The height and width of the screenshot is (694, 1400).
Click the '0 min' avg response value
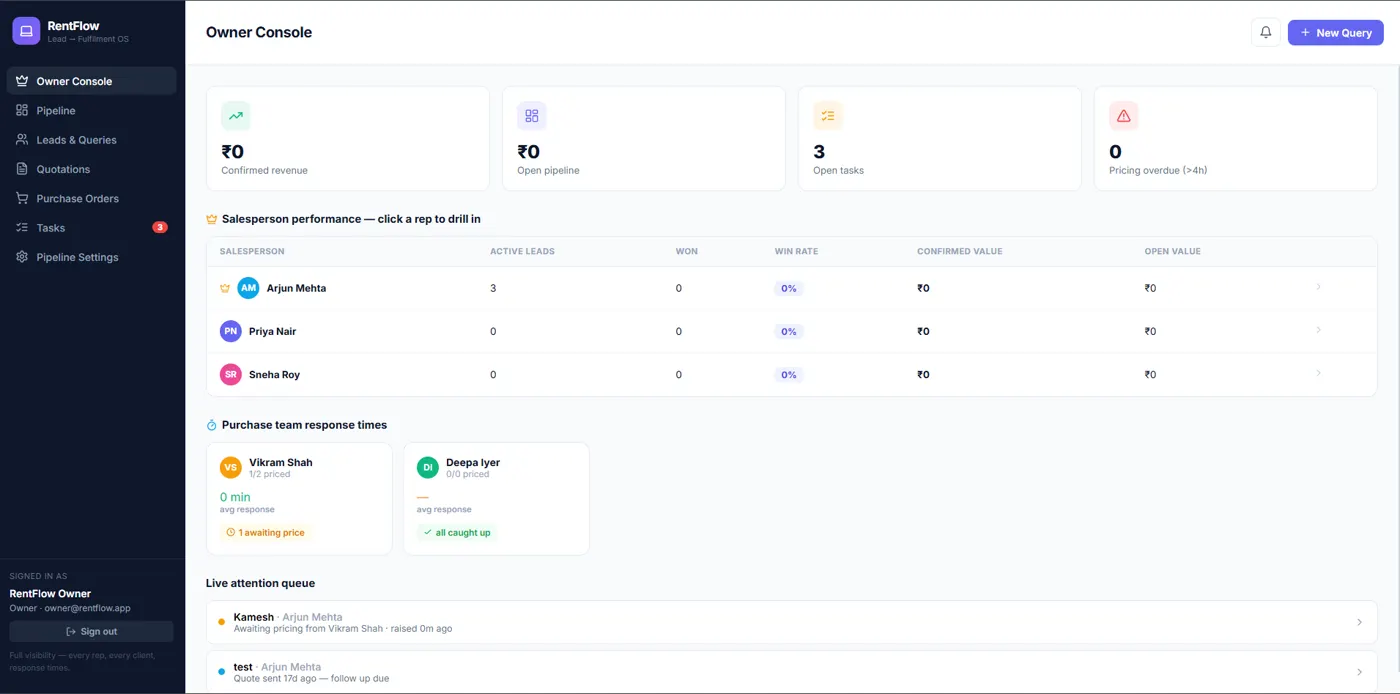click(x=235, y=497)
